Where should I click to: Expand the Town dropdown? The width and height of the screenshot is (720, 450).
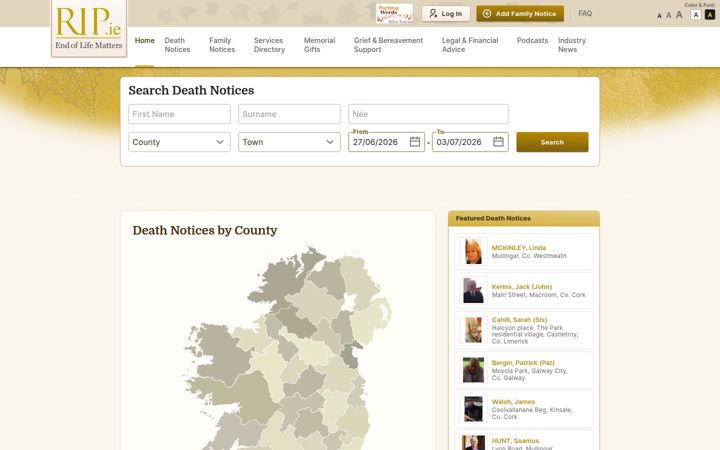[x=289, y=142]
